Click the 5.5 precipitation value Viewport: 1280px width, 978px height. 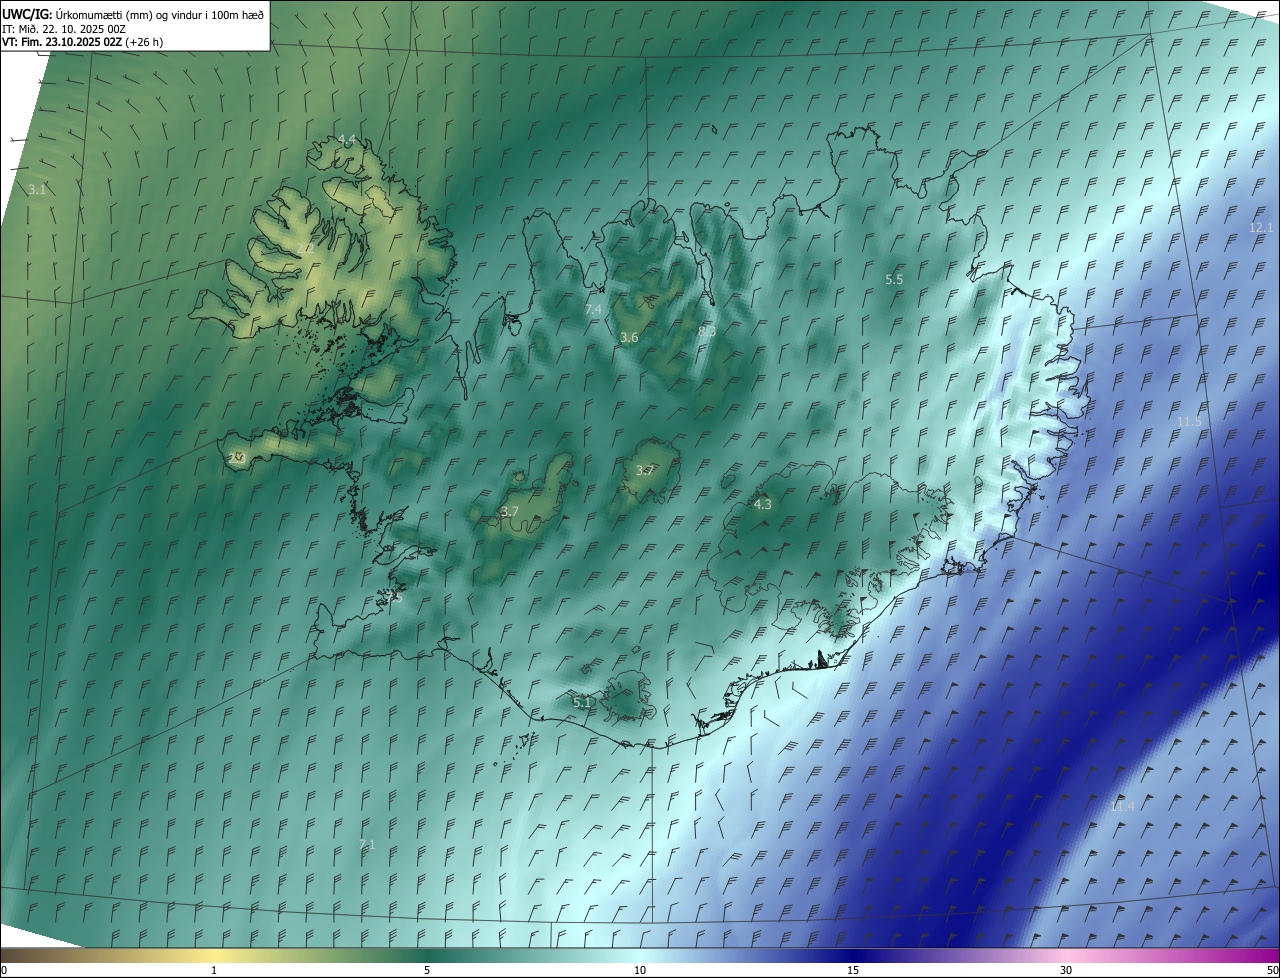pos(894,280)
